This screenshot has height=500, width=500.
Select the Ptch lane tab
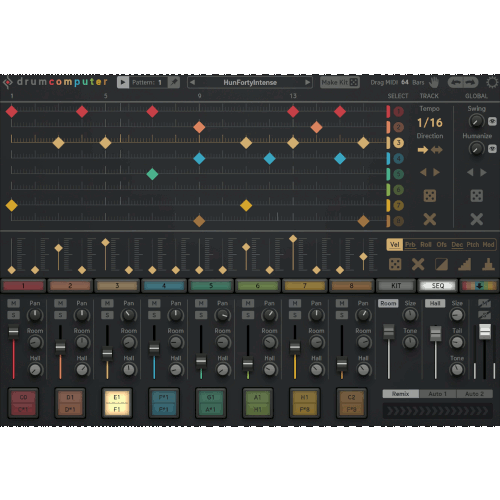point(473,245)
